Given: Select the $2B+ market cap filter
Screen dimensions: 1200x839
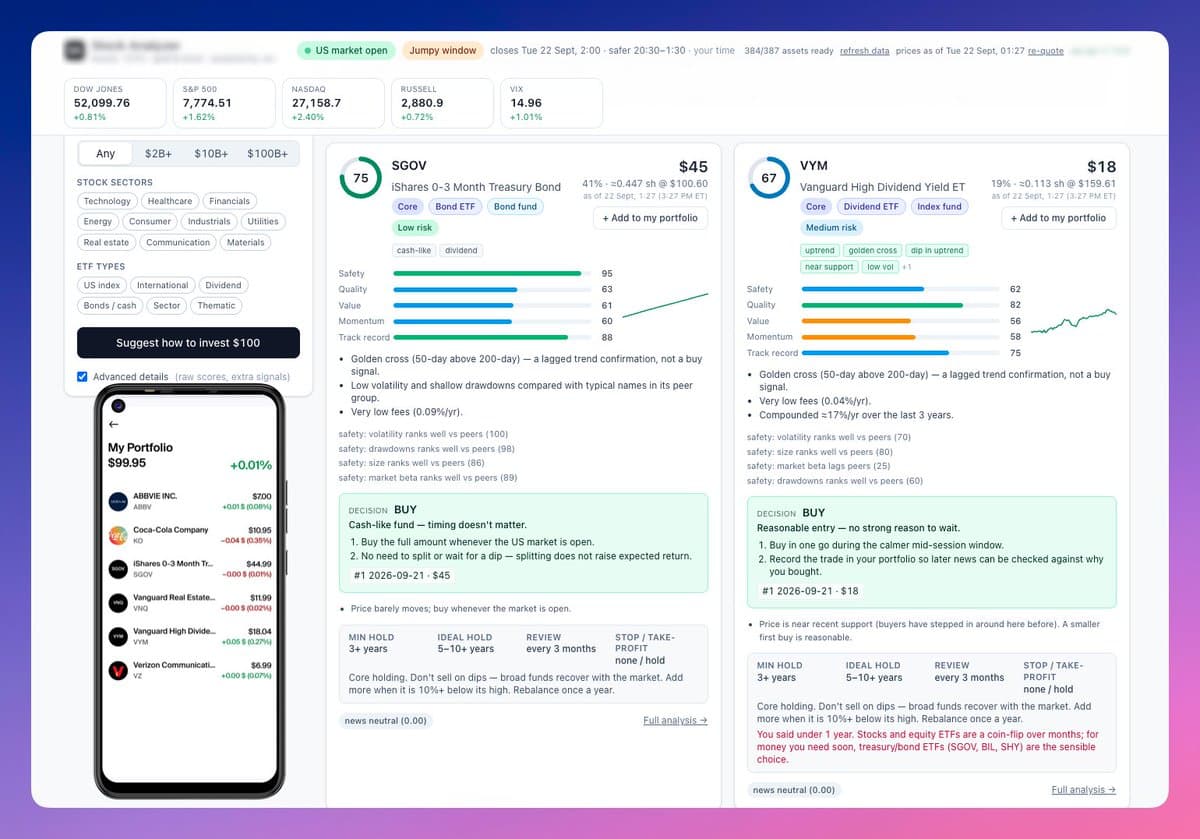Looking at the screenshot, I should tap(158, 153).
